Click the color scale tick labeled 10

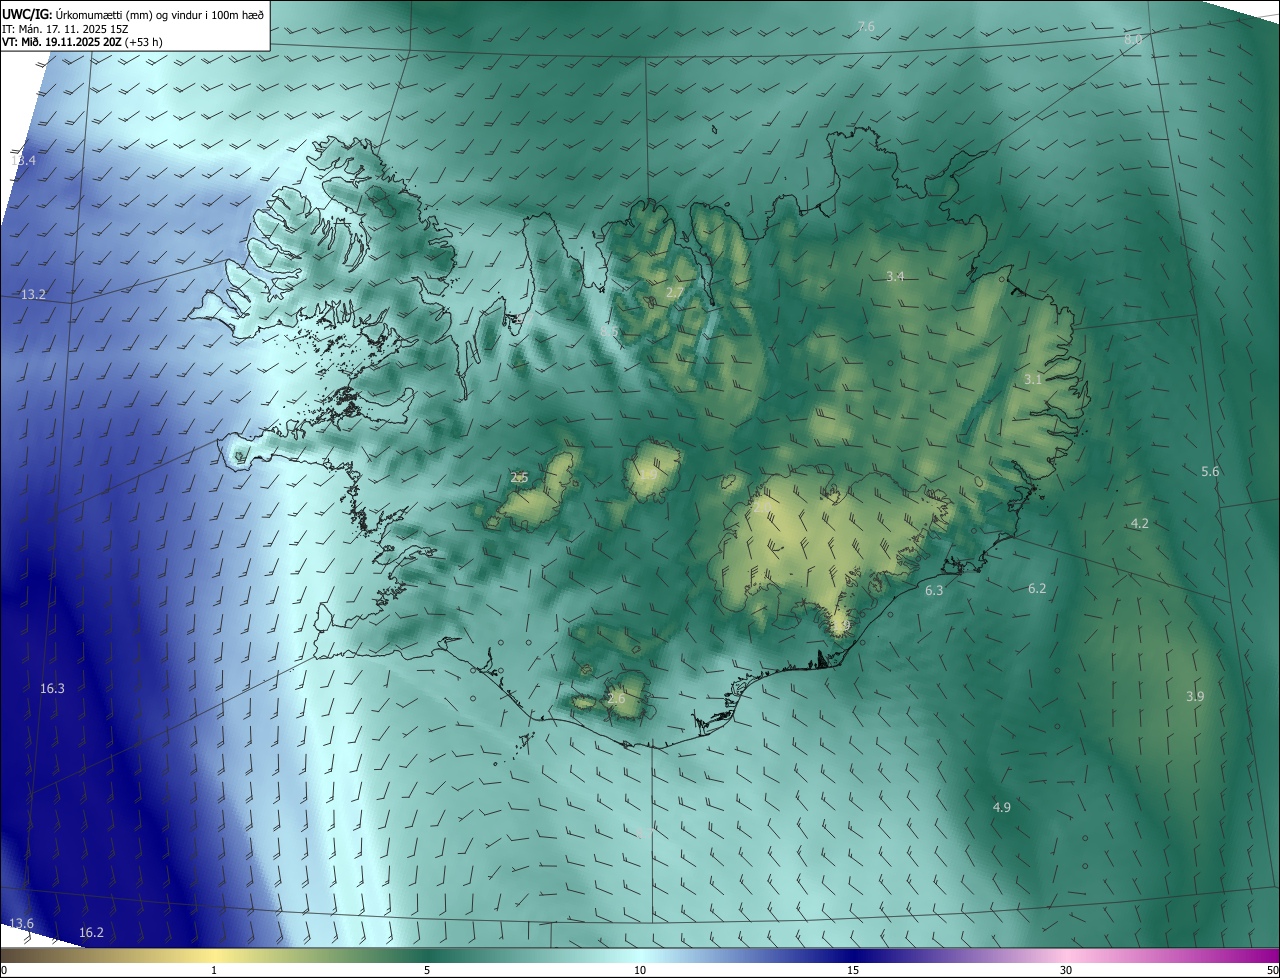pos(640,970)
